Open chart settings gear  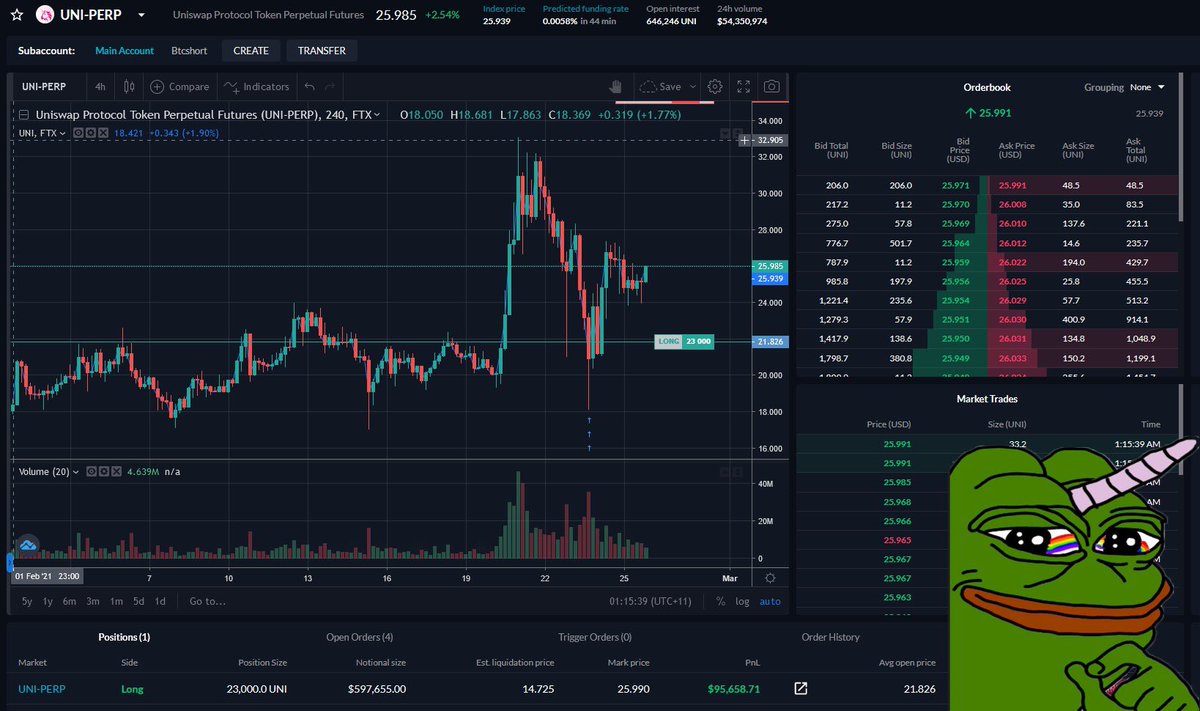pyautogui.click(x=715, y=87)
